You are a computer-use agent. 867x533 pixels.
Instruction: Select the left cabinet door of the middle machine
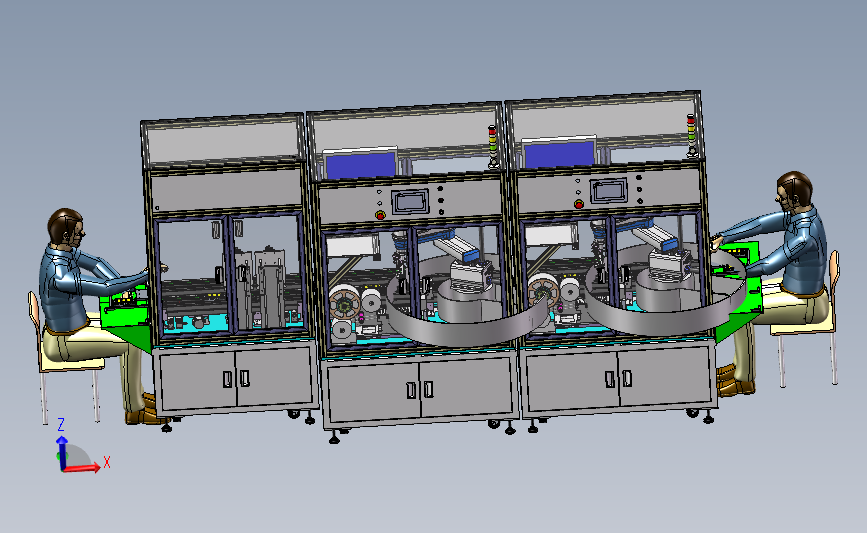[374, 393]
